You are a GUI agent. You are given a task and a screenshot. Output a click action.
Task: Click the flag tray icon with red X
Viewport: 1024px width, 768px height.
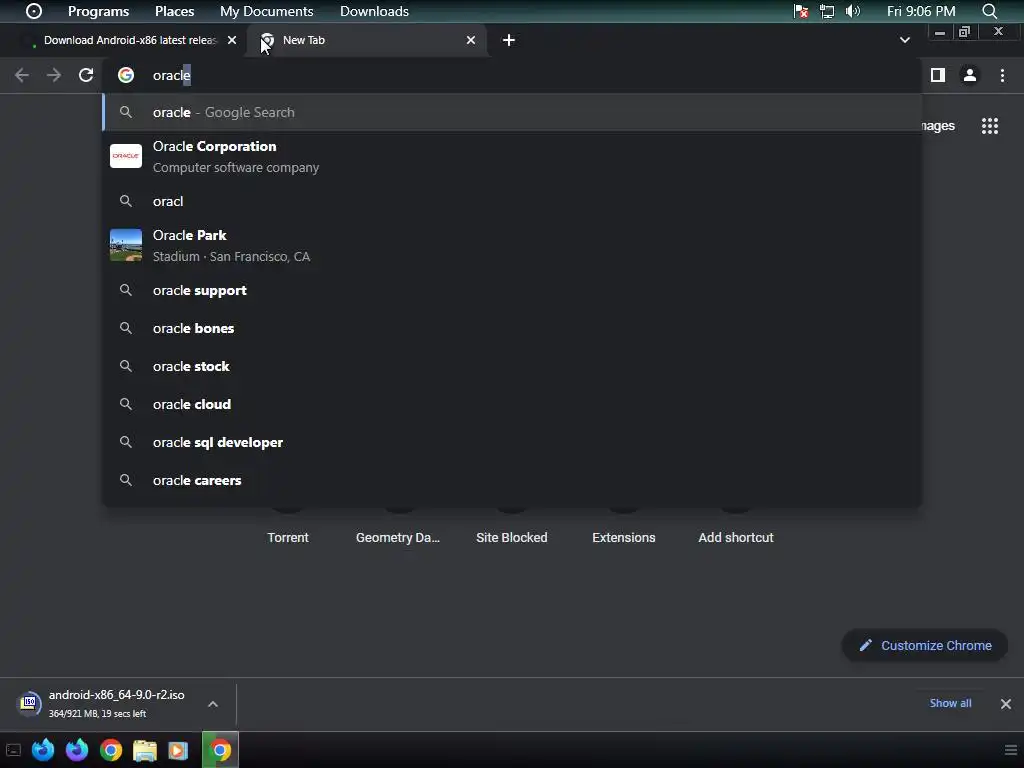click(801, 11)
